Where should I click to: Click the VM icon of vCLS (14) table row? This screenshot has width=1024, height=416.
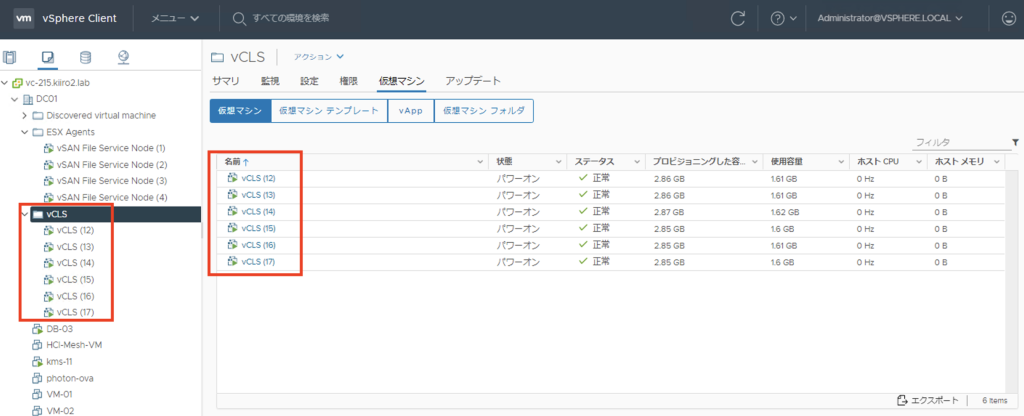click(x=232, y=212)
